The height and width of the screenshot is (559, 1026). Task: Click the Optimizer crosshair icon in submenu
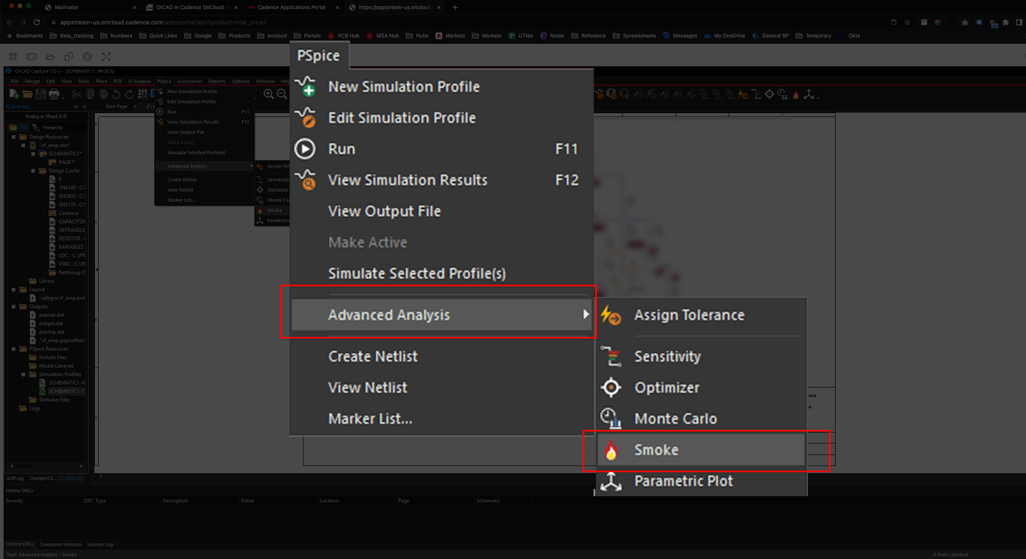point(611,388)
